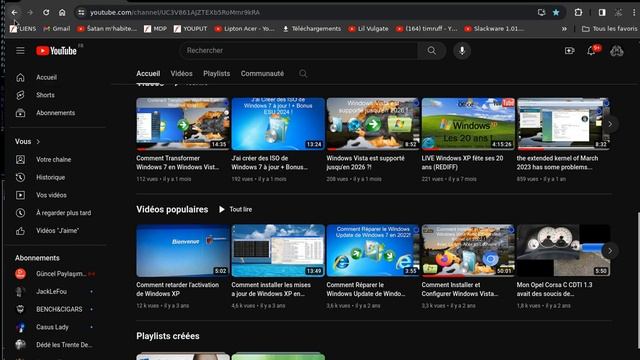Switch to the Vidéos channel tab
Viewport: 640px width, 360px height.
[x=181, y=73]
